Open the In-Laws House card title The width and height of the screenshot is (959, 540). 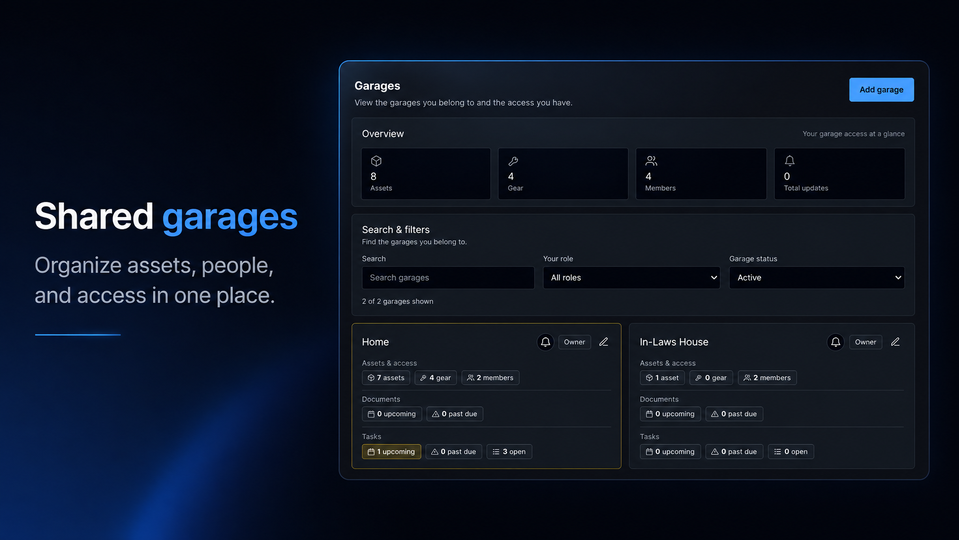tap(674, 342)
